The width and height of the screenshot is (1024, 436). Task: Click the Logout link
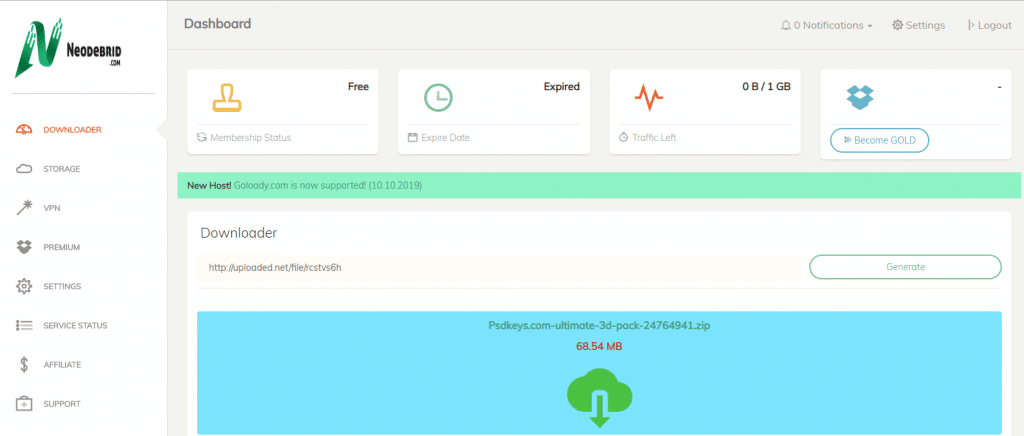990,25
